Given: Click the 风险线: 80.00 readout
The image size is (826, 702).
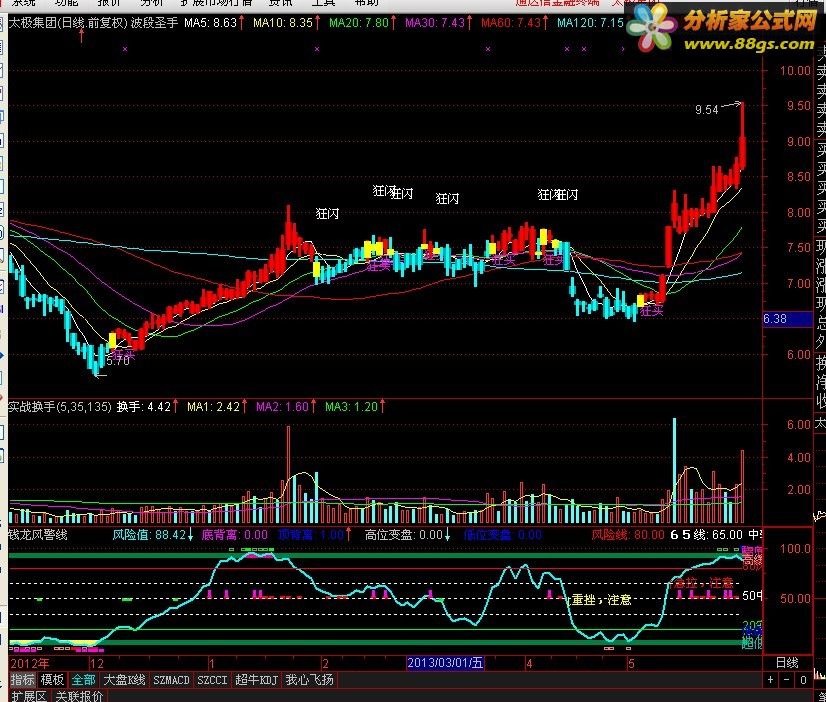Looking at the screenshot, I should (627, 535).
